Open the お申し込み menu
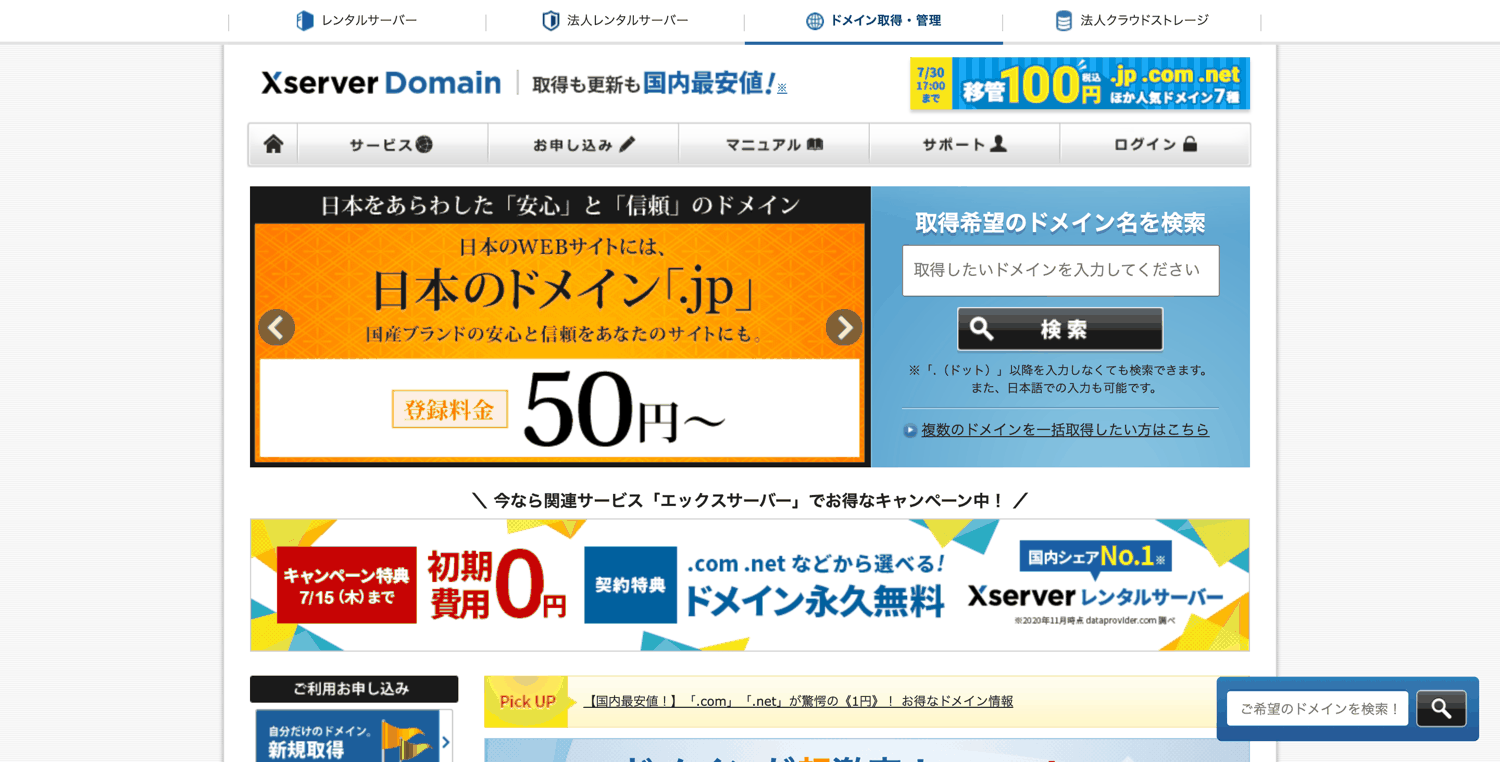The width and height of the screenshot is (1500, 762). coord(583,145)
